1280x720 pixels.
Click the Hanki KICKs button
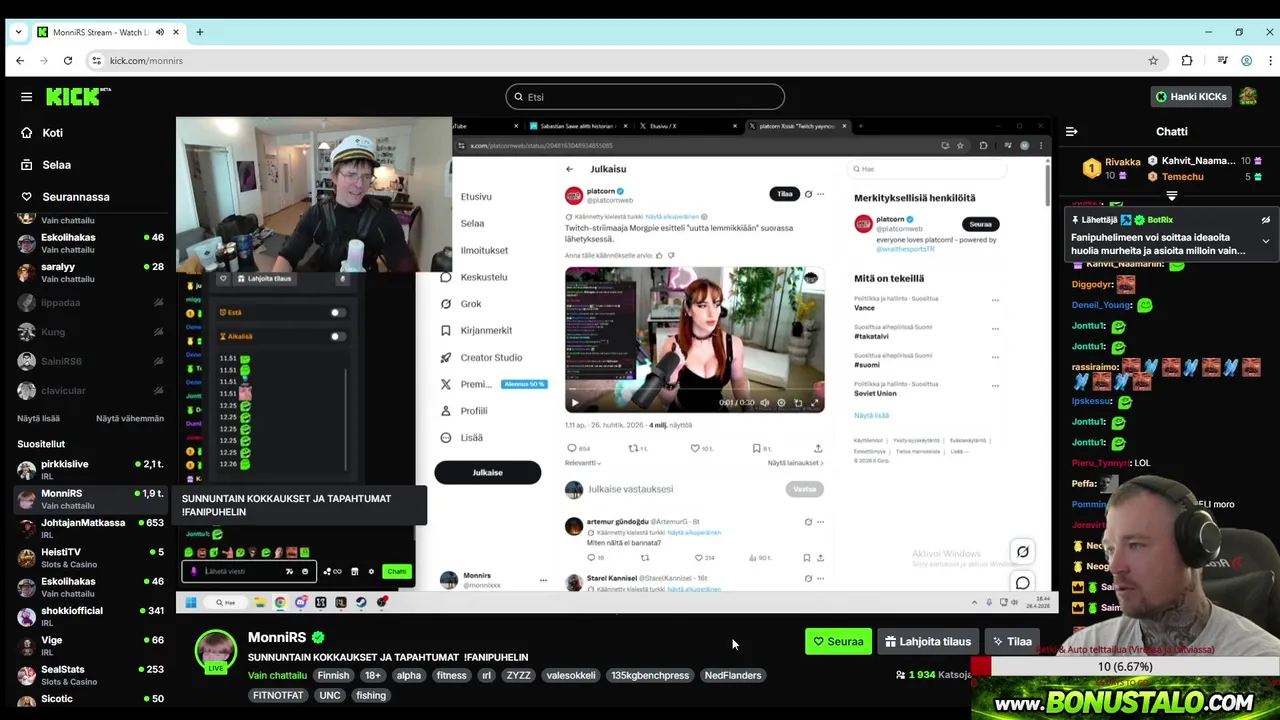(1190, 97)
